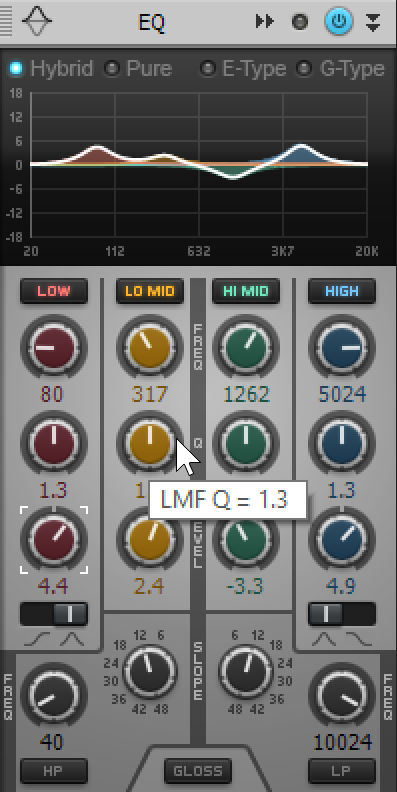The image size is (397, 792).
Task: Click the LO MID level value 2.4
Action: [149, 586]
